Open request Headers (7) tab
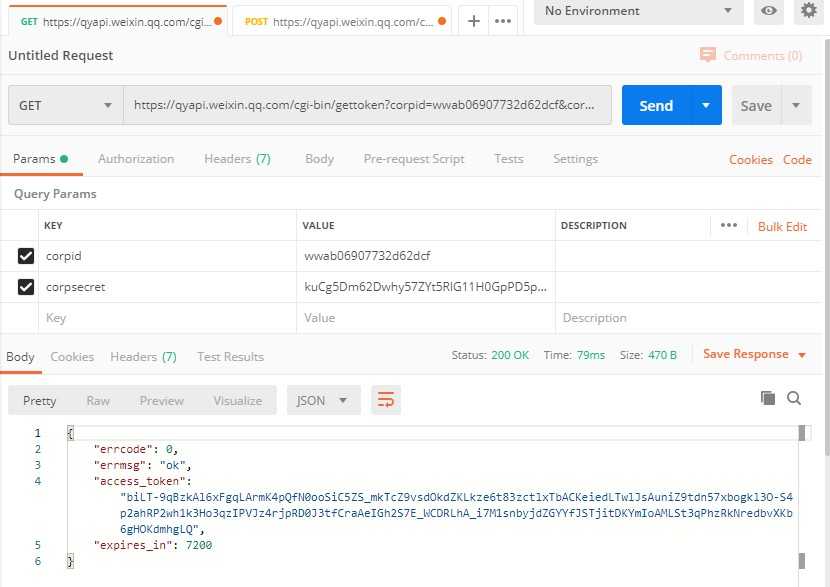830x587 pixels. tap(237, 159)
